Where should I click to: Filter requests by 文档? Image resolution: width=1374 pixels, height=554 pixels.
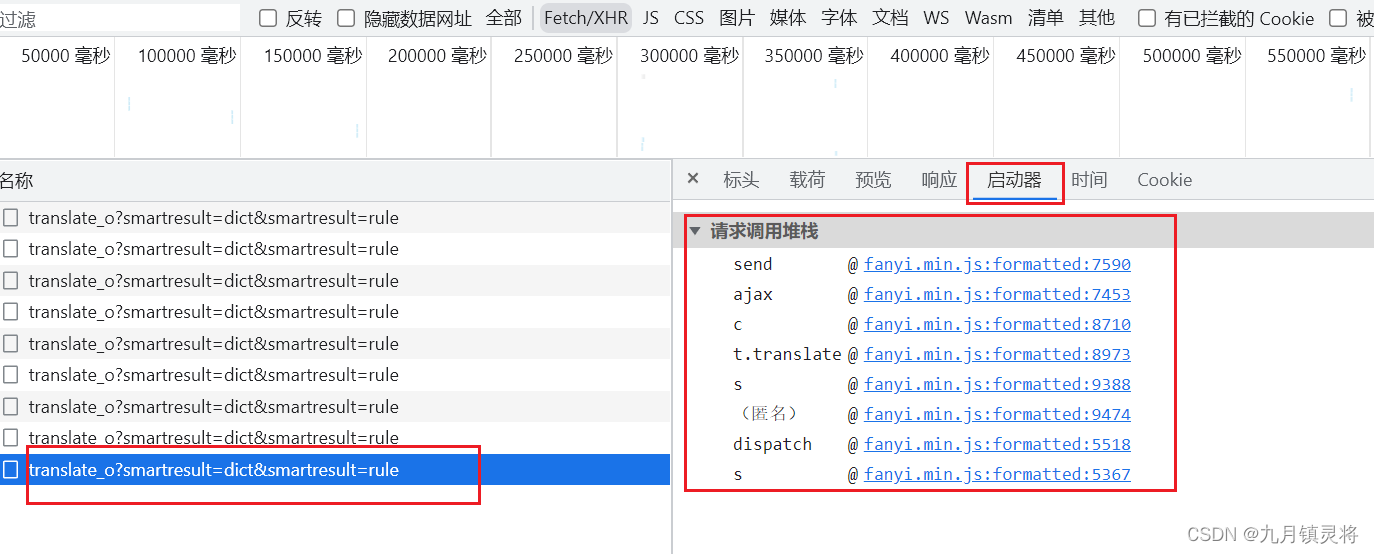tap(890, 18)
